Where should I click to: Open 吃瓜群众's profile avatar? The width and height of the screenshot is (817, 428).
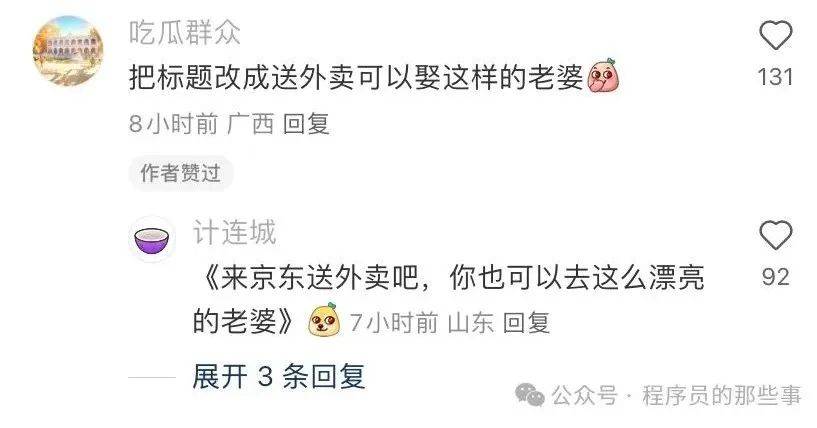coord(68,51)
